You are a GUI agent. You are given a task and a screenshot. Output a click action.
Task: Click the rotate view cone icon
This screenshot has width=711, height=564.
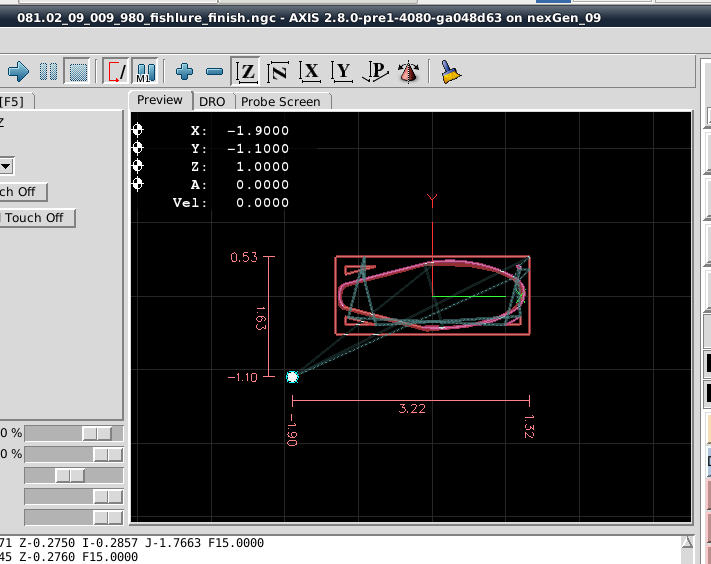pyautogui.click(x=408, y=71)
